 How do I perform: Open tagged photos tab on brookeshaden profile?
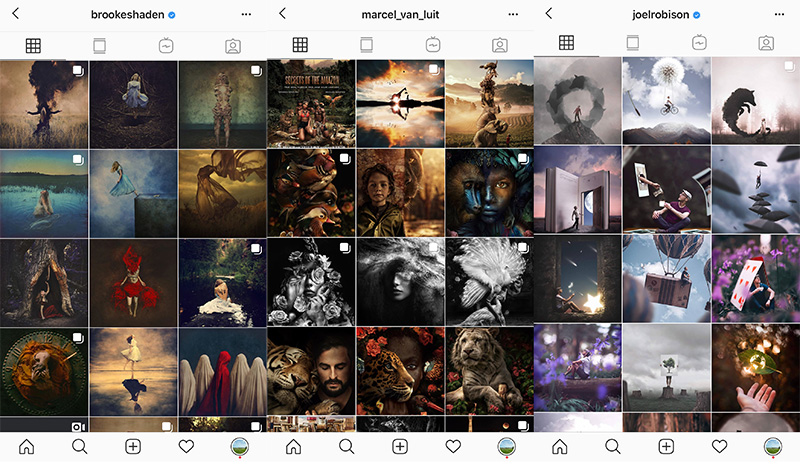[233, 46]
